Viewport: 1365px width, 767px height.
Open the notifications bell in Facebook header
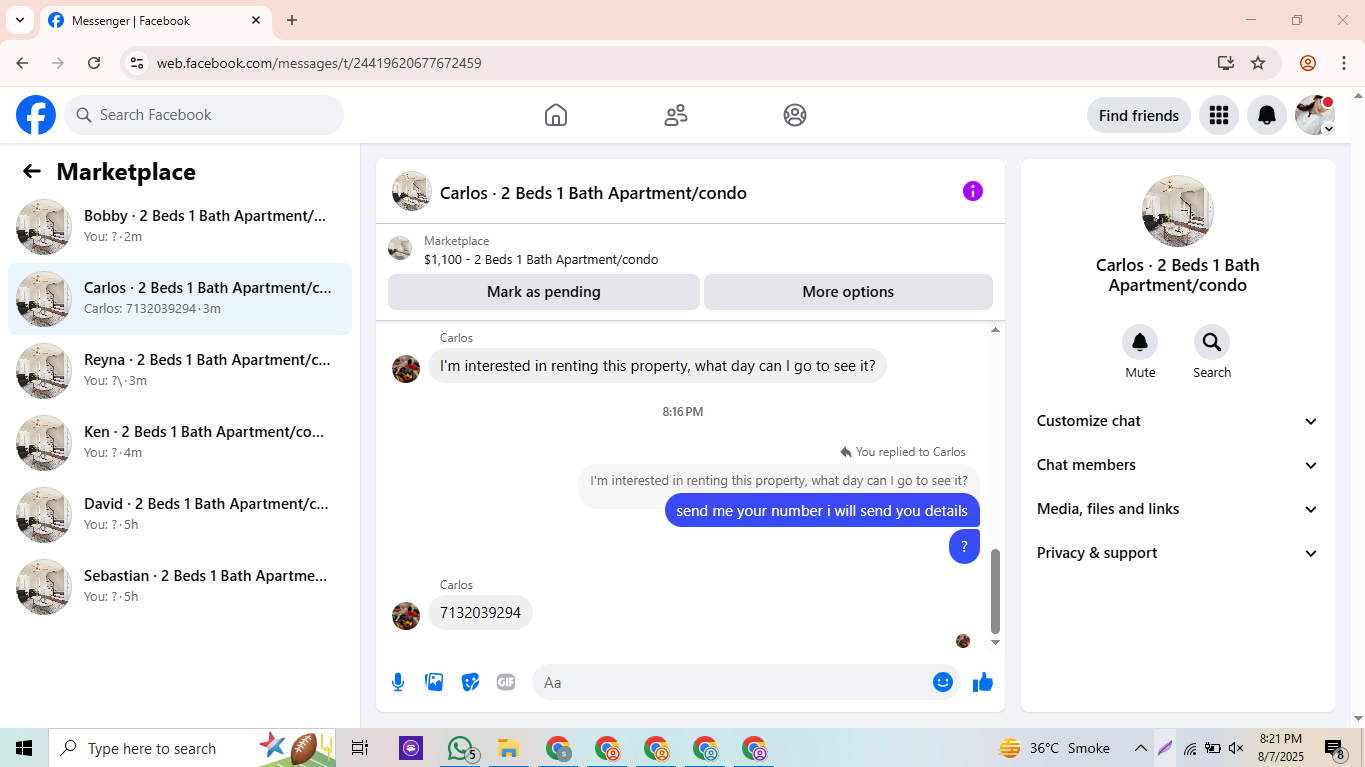(x=1267, y=115)
